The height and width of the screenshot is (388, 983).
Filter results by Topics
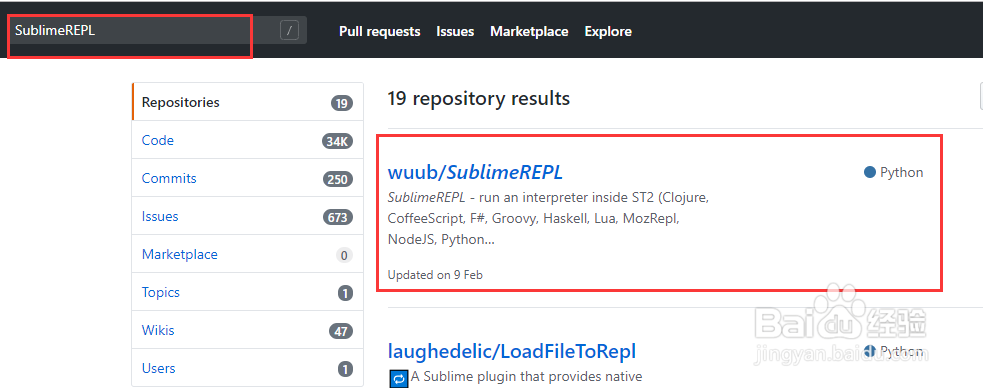pyautogui.click(x=248, y=292)
